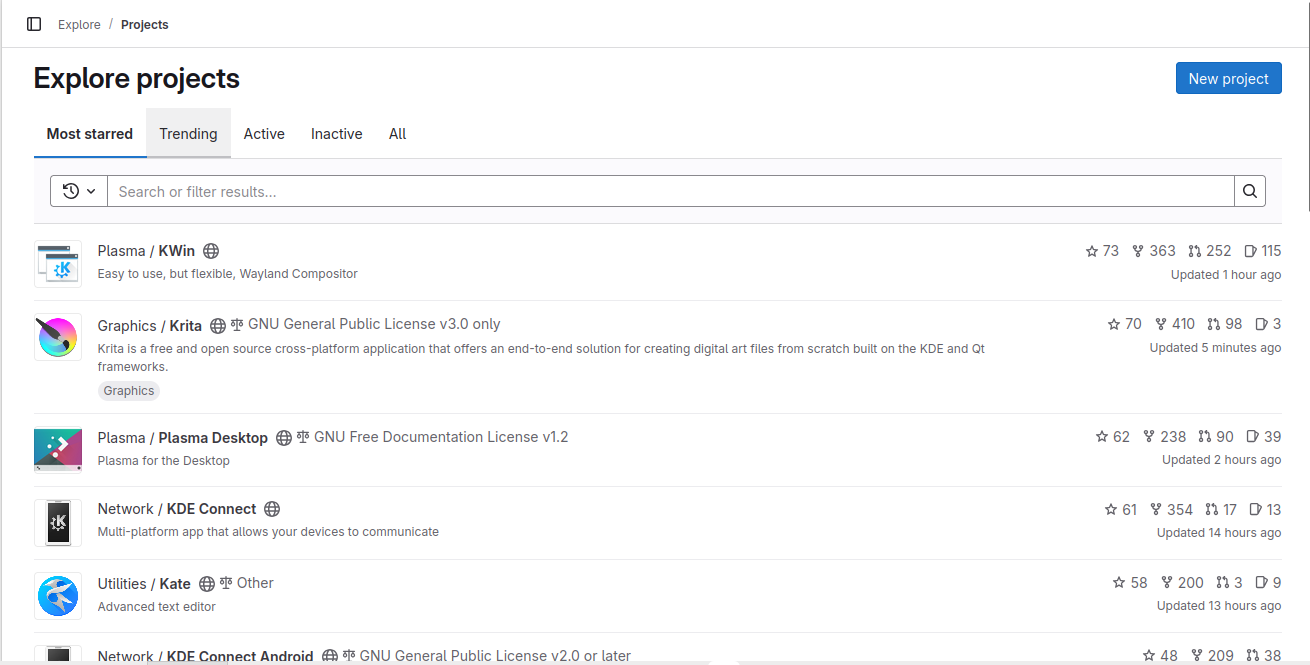Click the search magnifier icon
The width and height of the screenshot is (1310, 665).
coord(1249,190)
